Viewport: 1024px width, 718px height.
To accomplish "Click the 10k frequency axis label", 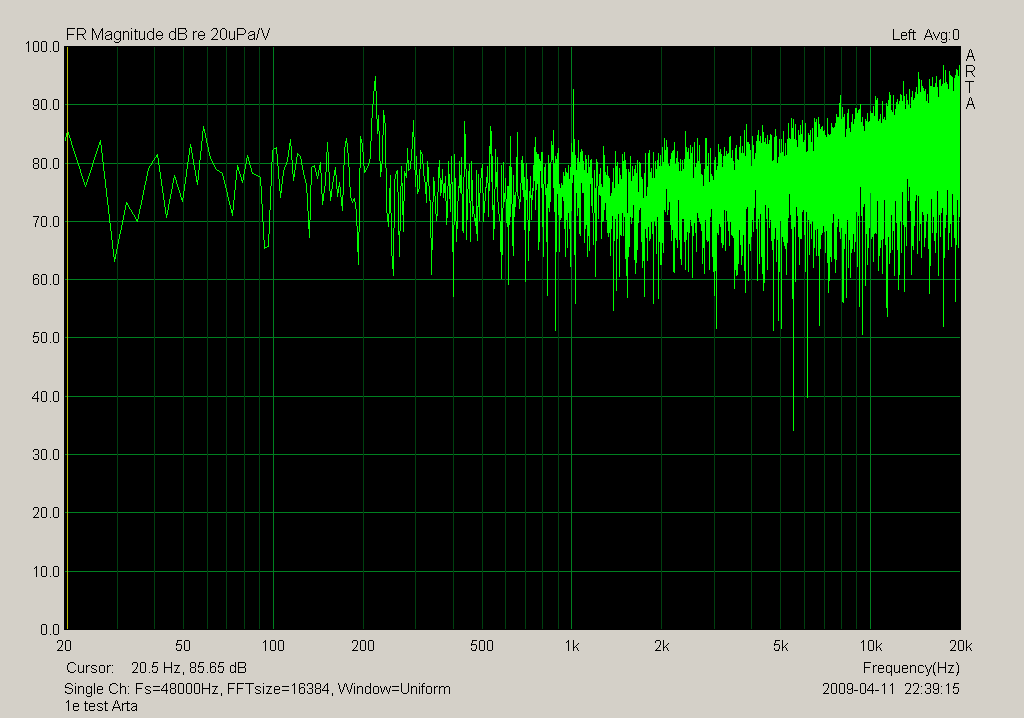I will point(871,646).
